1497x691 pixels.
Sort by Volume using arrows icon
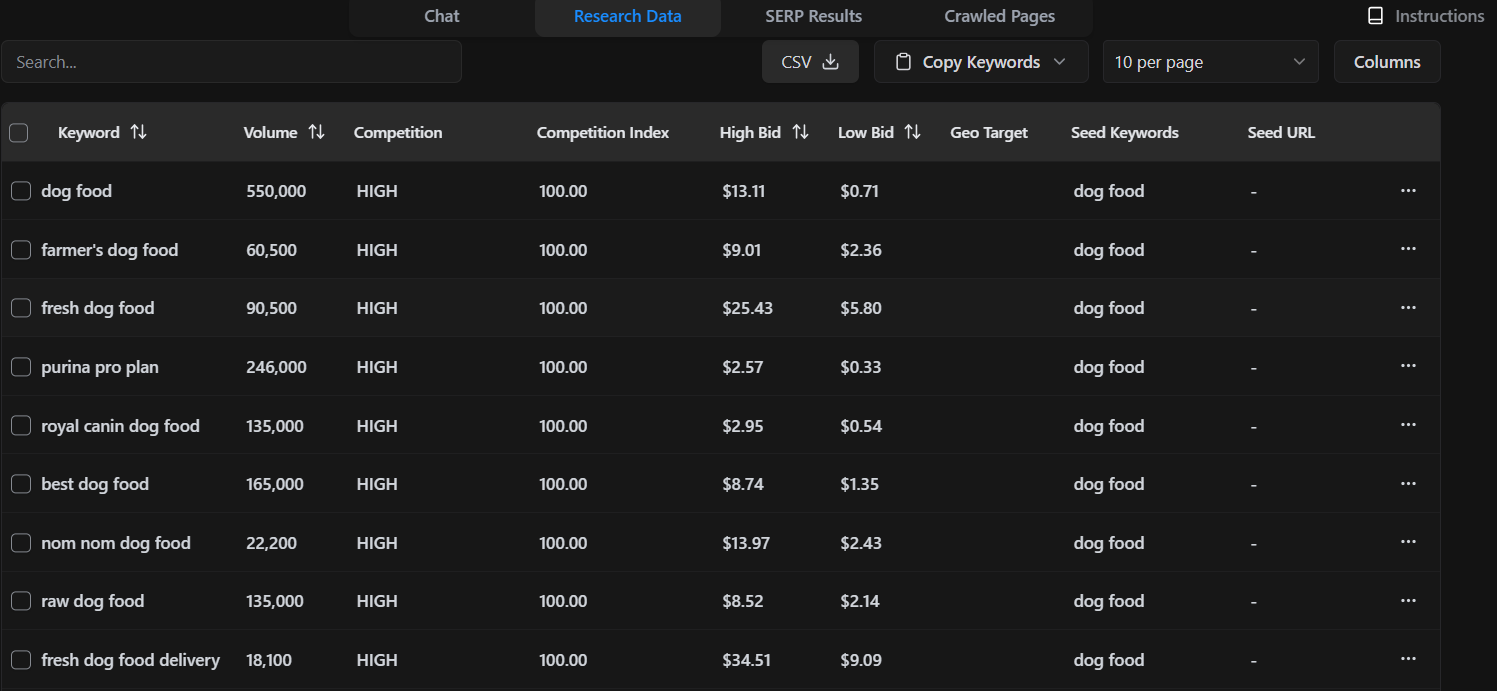click(x=316, y=132)
